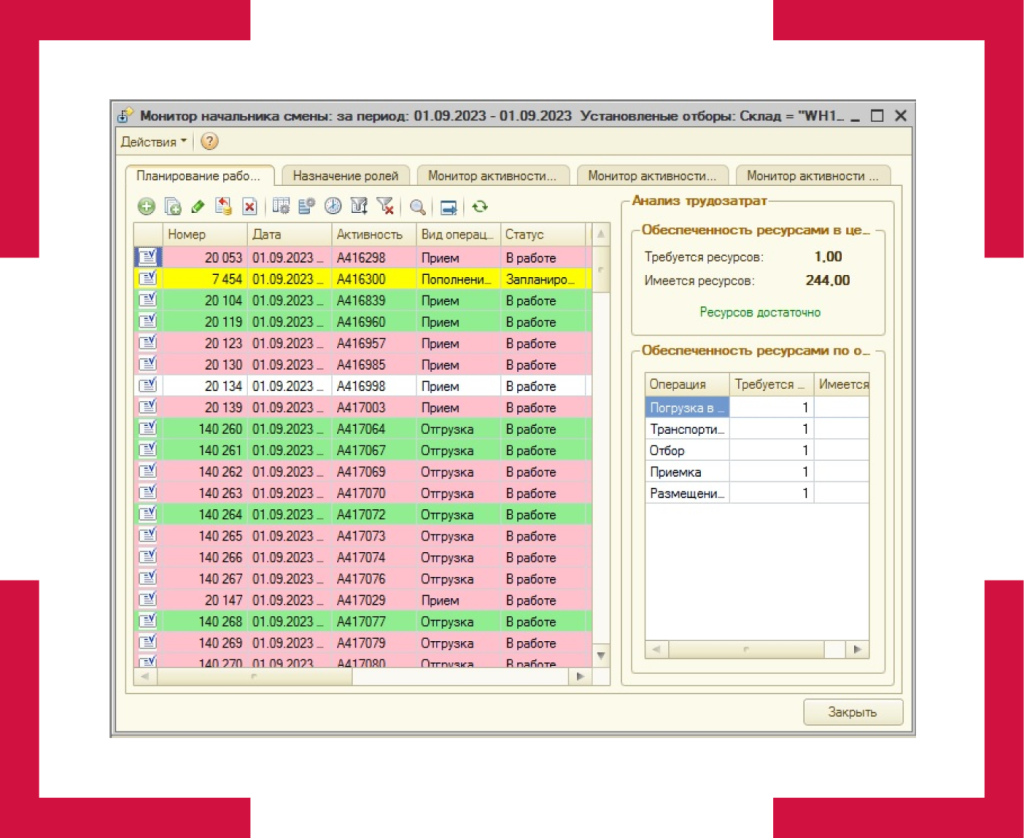This screenshot has width=1024, height=838.
Task: Click right arrow of operations table scrollbar
Action: 857,649
